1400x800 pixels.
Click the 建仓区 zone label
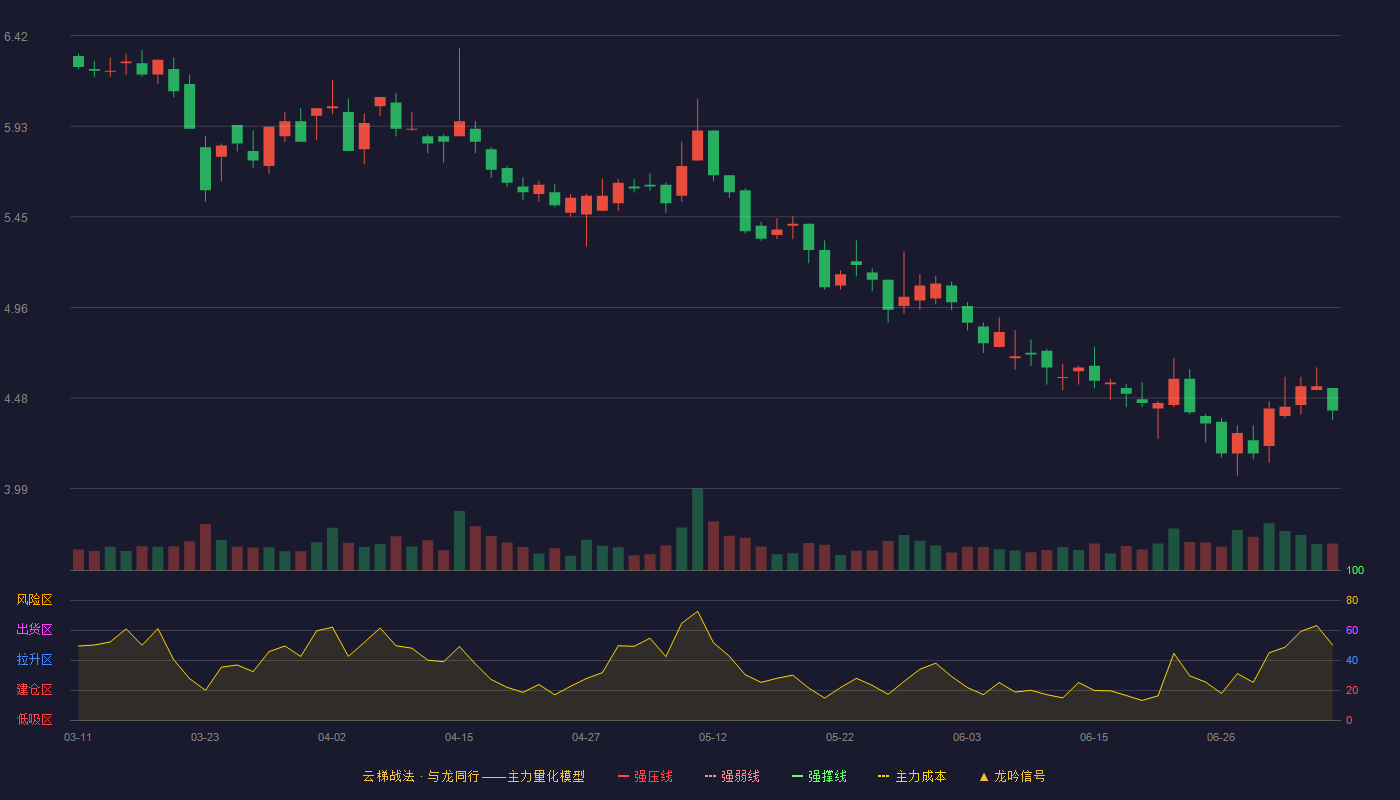[34, 690]
